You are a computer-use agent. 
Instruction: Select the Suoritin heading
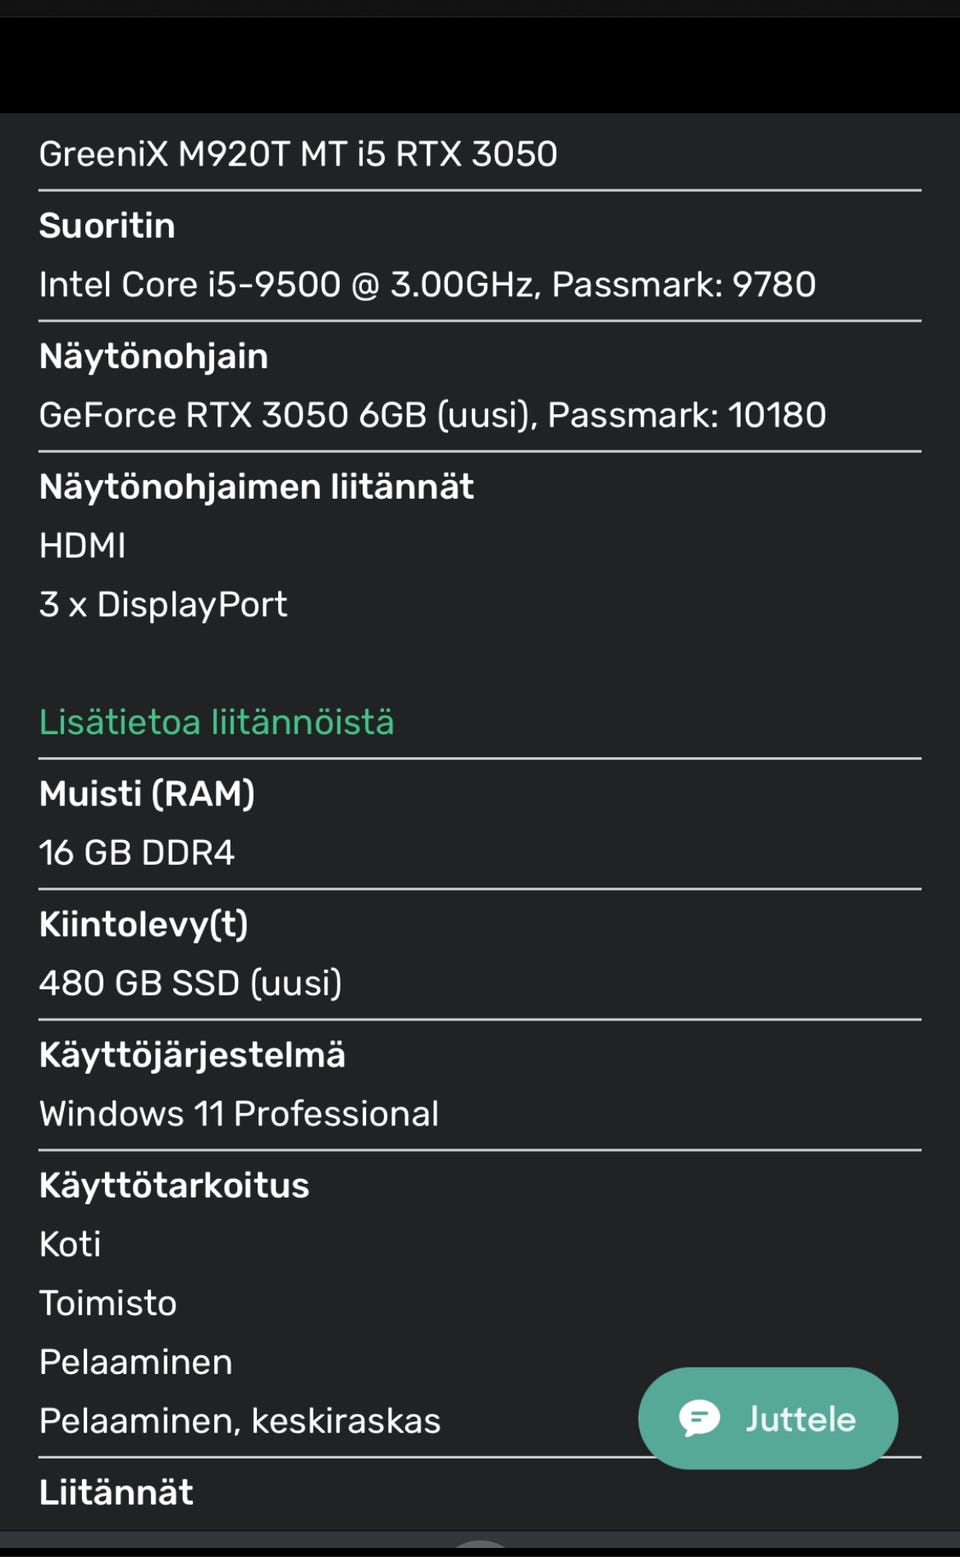click(107, 226)
